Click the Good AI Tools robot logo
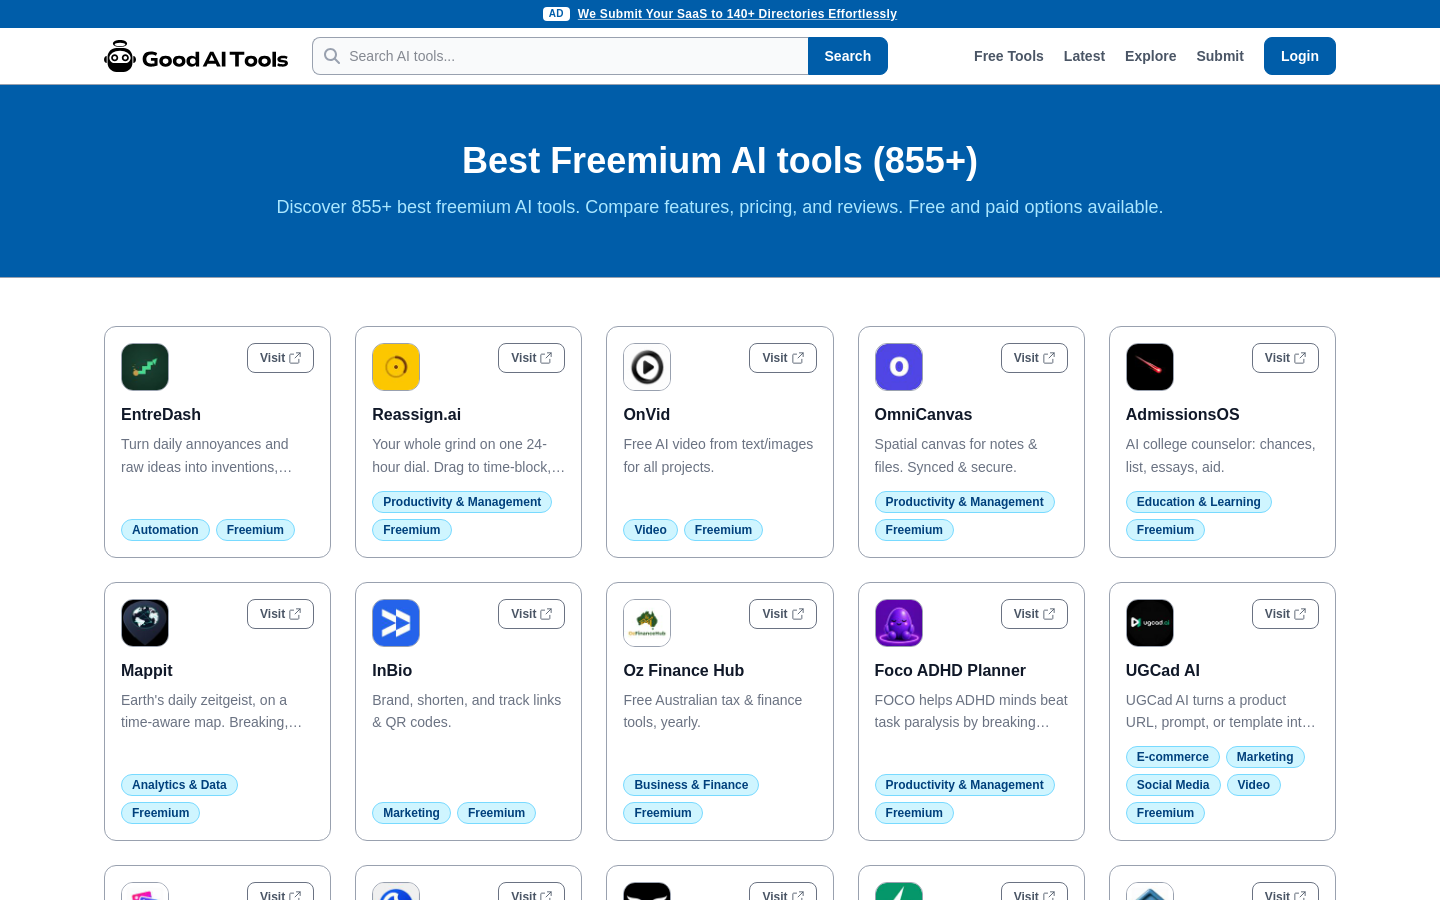The width and height of the screenshot is (1440, 900). (196, 57)
